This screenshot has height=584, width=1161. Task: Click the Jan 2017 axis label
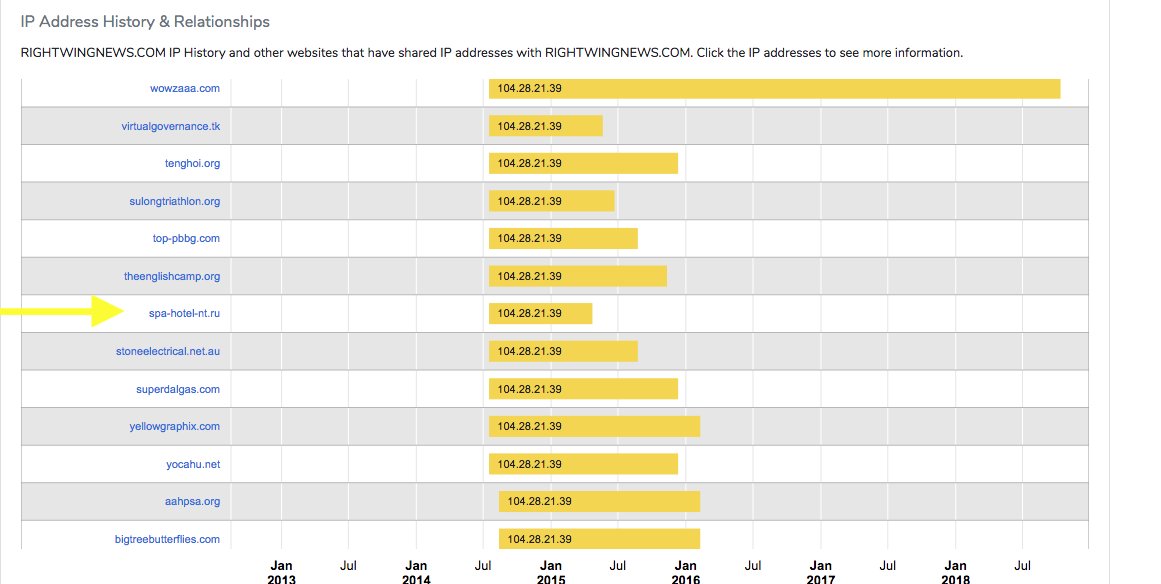820,572
